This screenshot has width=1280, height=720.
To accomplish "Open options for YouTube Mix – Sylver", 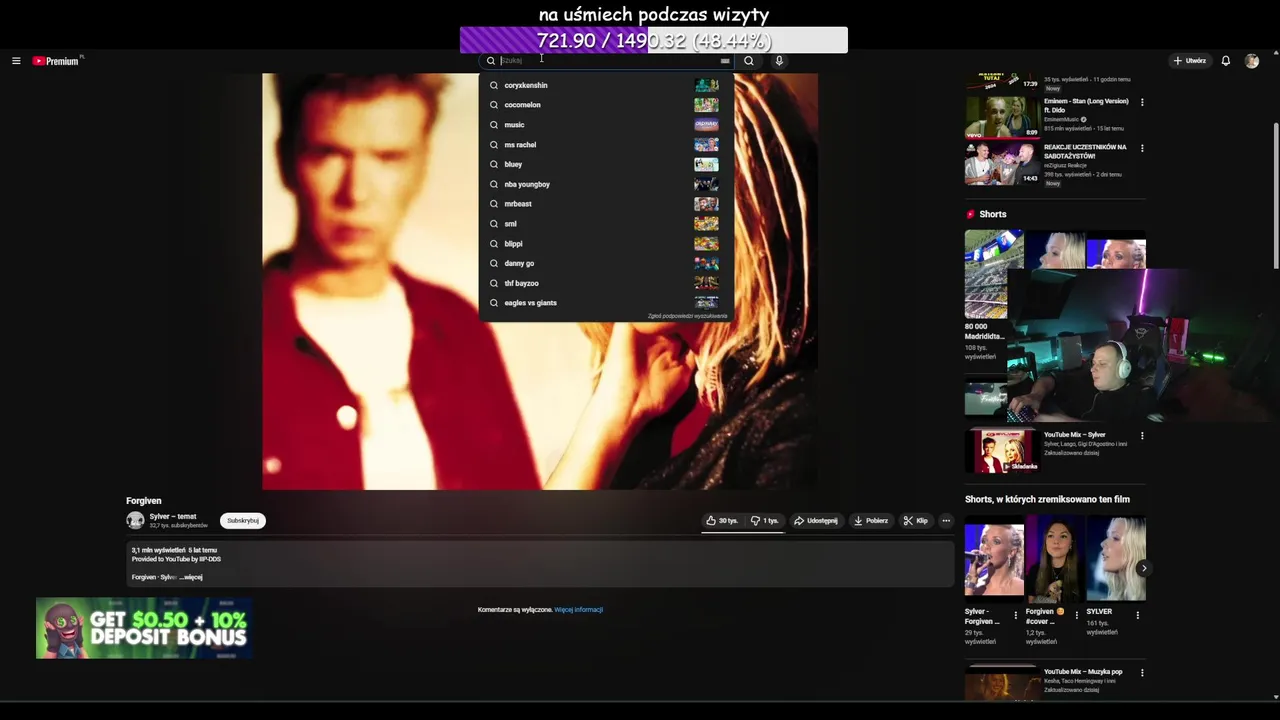I will 1142,436.
